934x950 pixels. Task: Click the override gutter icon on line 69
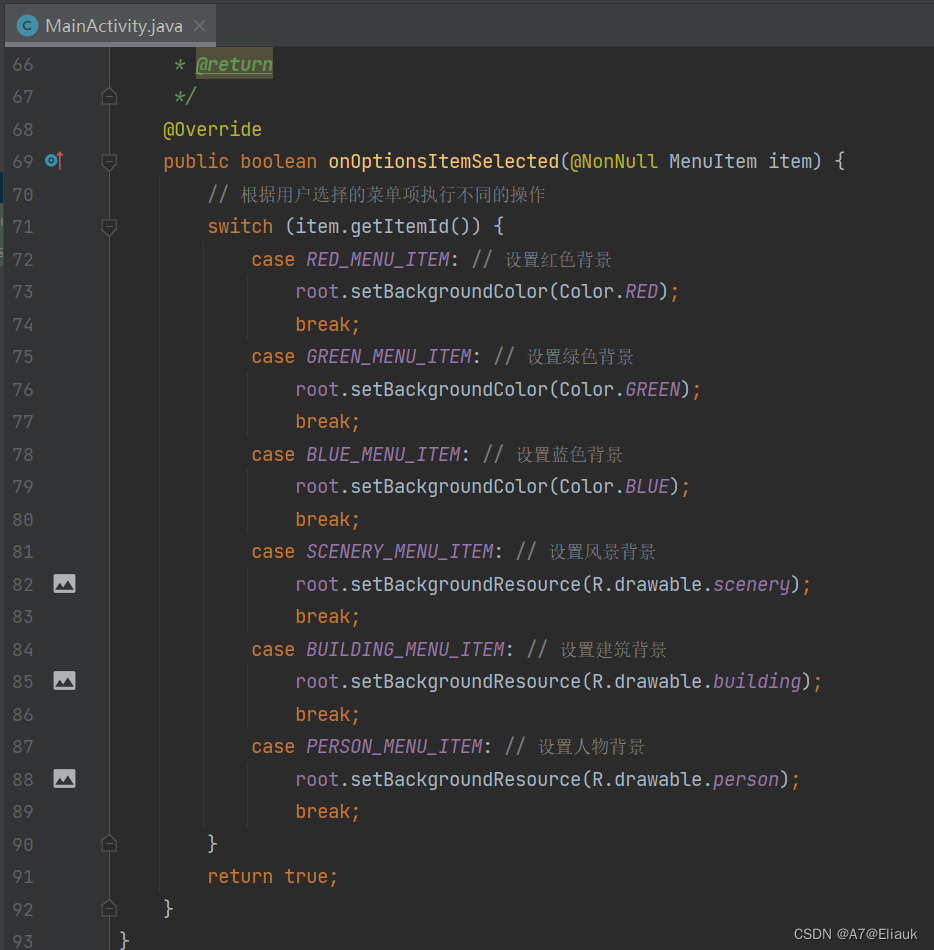[55, 161]
